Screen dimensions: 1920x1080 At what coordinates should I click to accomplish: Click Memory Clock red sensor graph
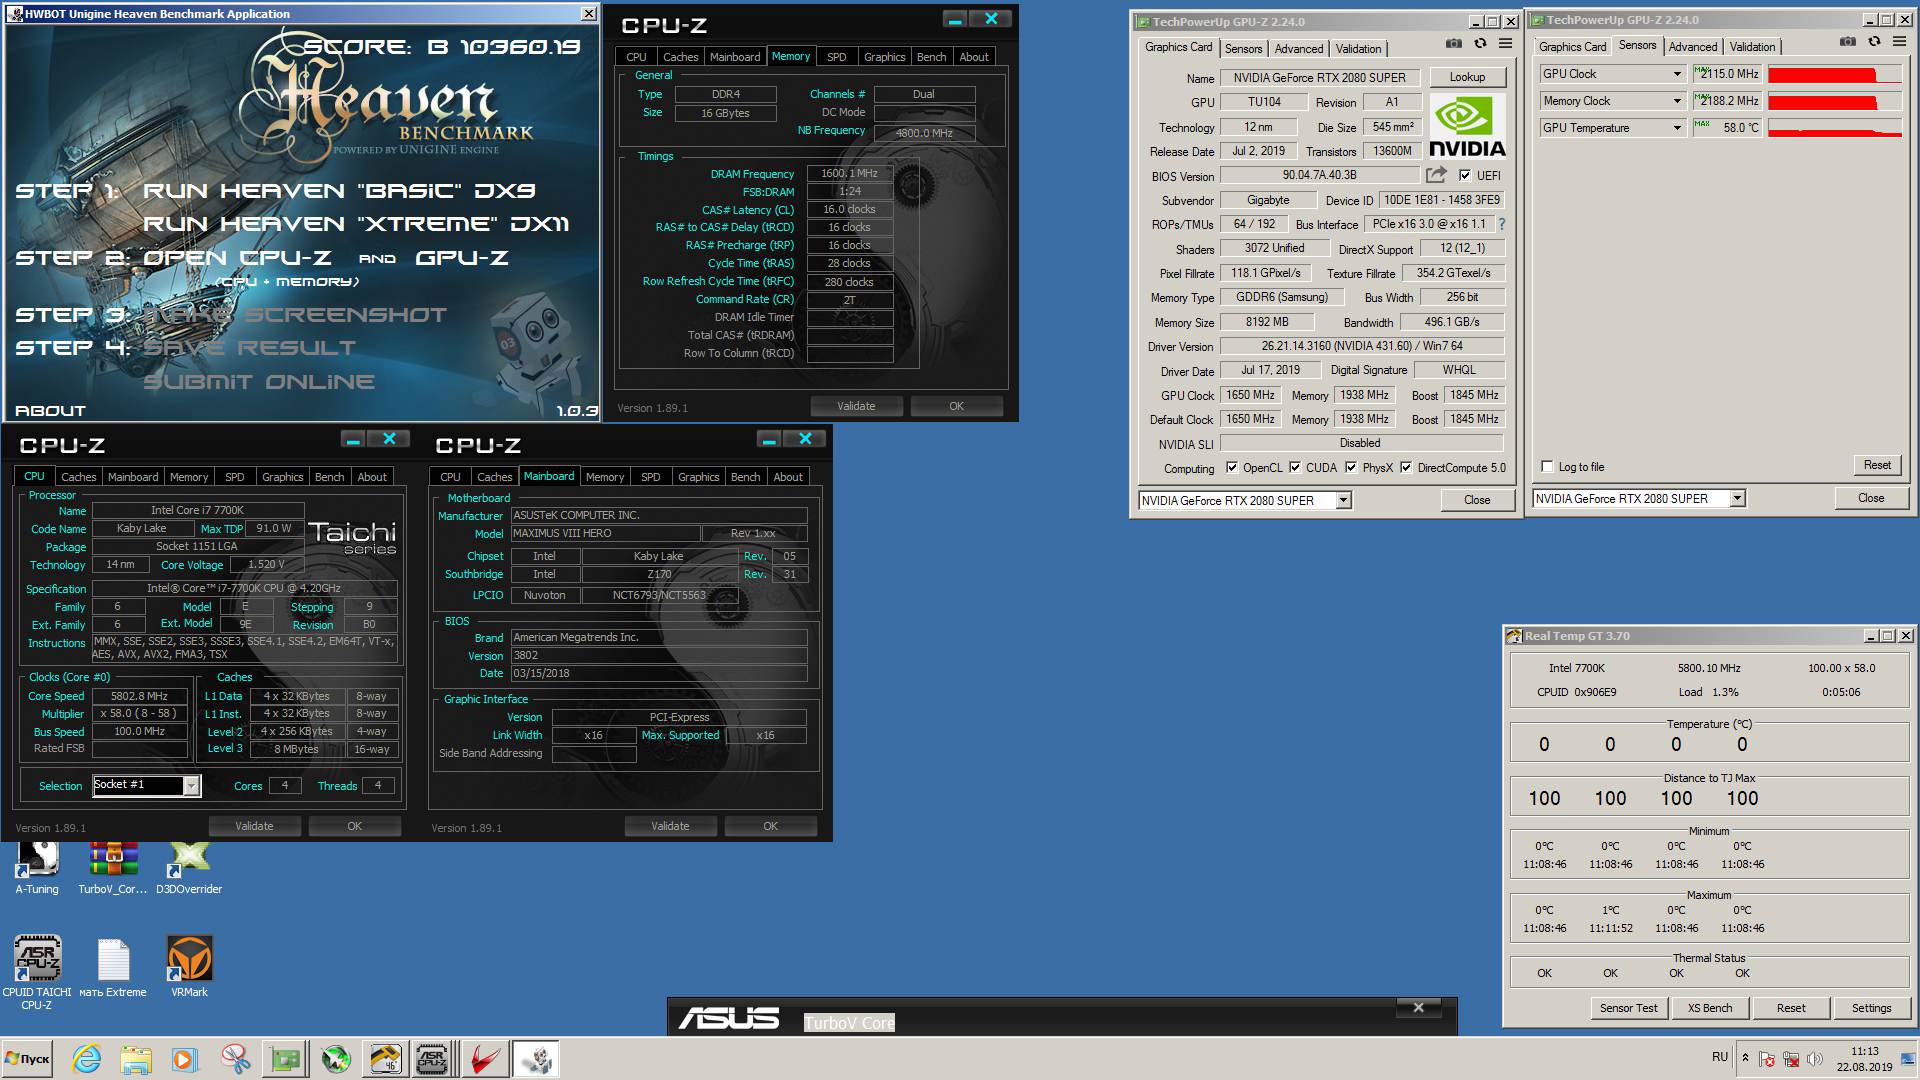point(1835,101)
